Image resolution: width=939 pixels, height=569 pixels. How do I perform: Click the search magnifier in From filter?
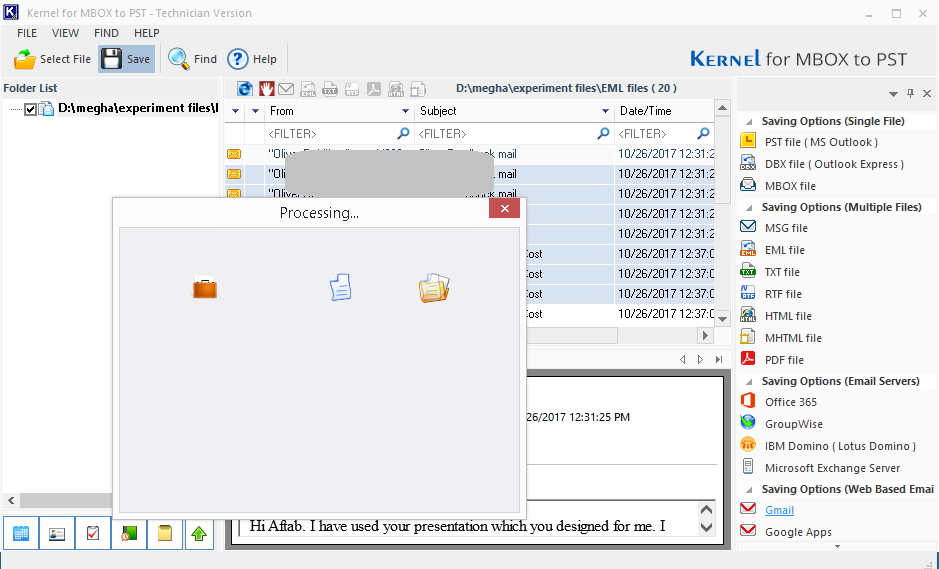coord(404,133)
